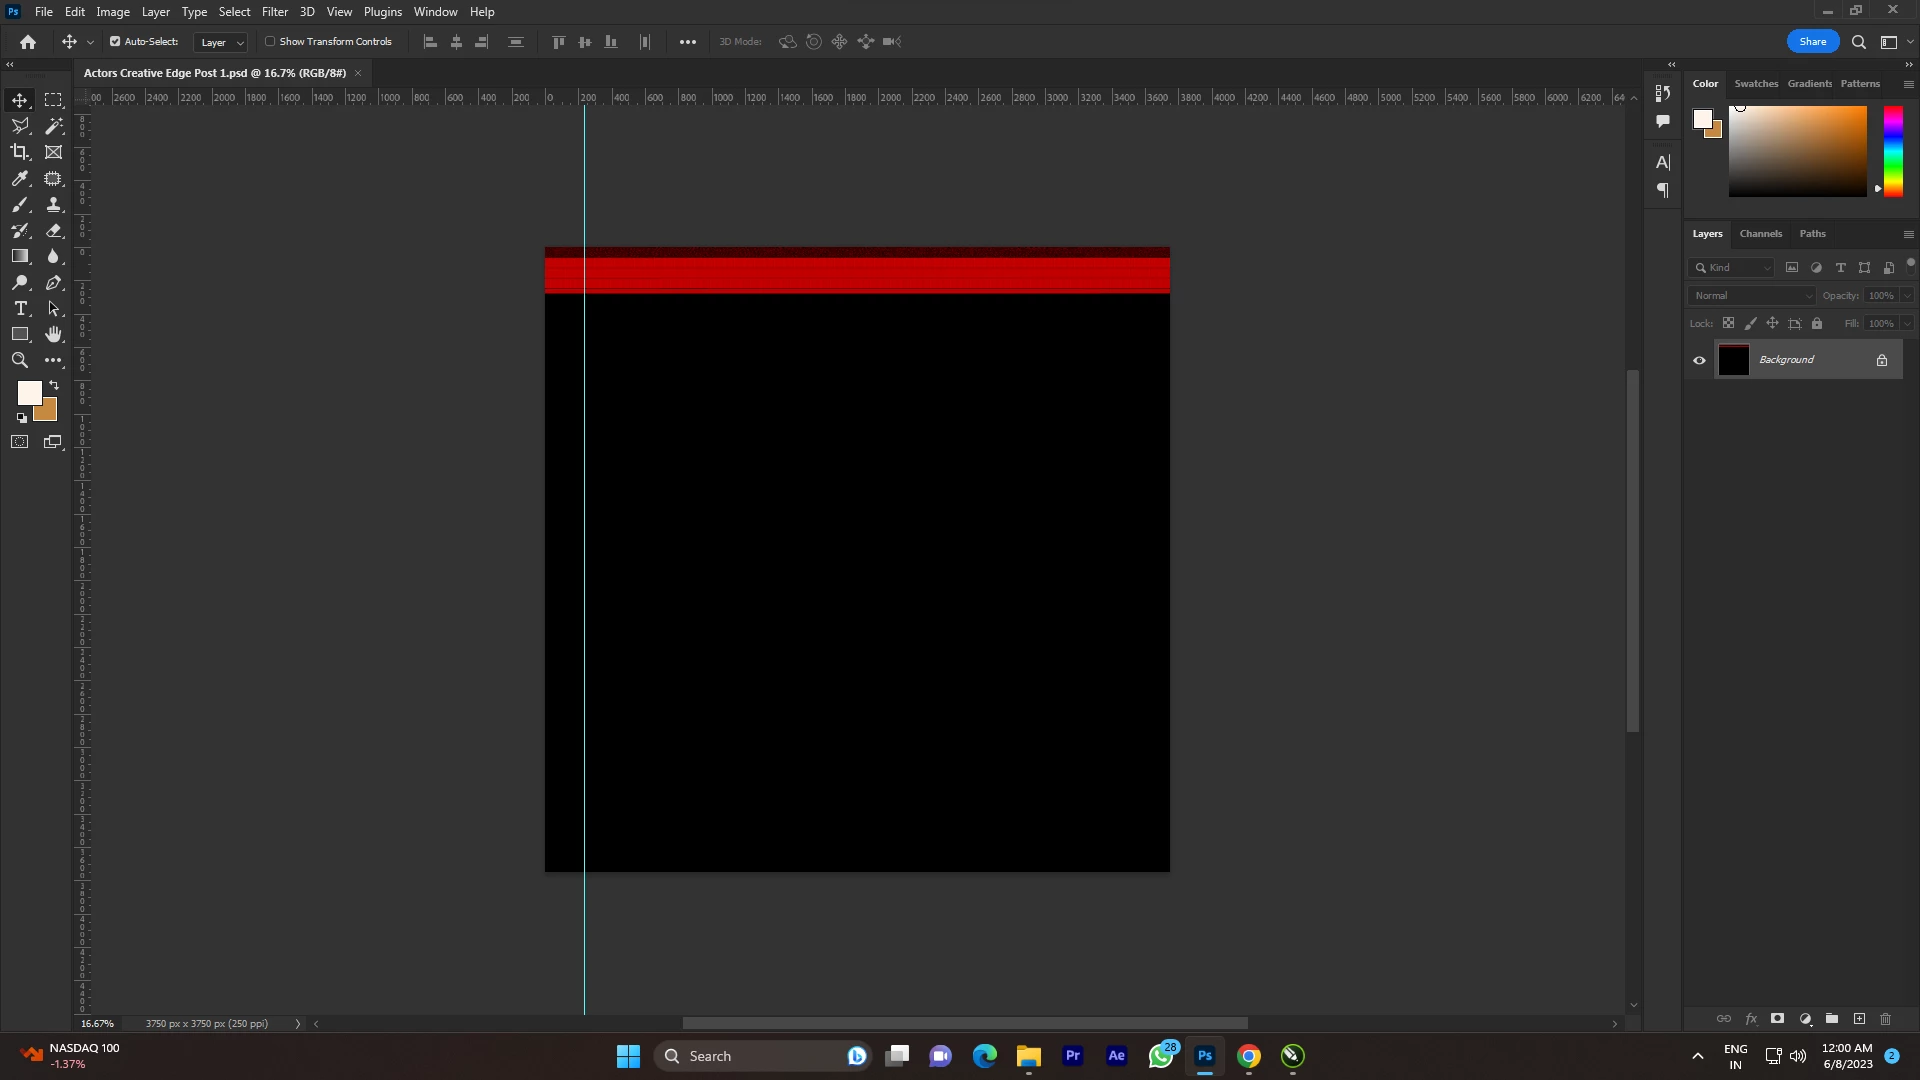Select the Magic Wand tool
This screenshot has height=1080, width=1920.
[x=54, y=126]
